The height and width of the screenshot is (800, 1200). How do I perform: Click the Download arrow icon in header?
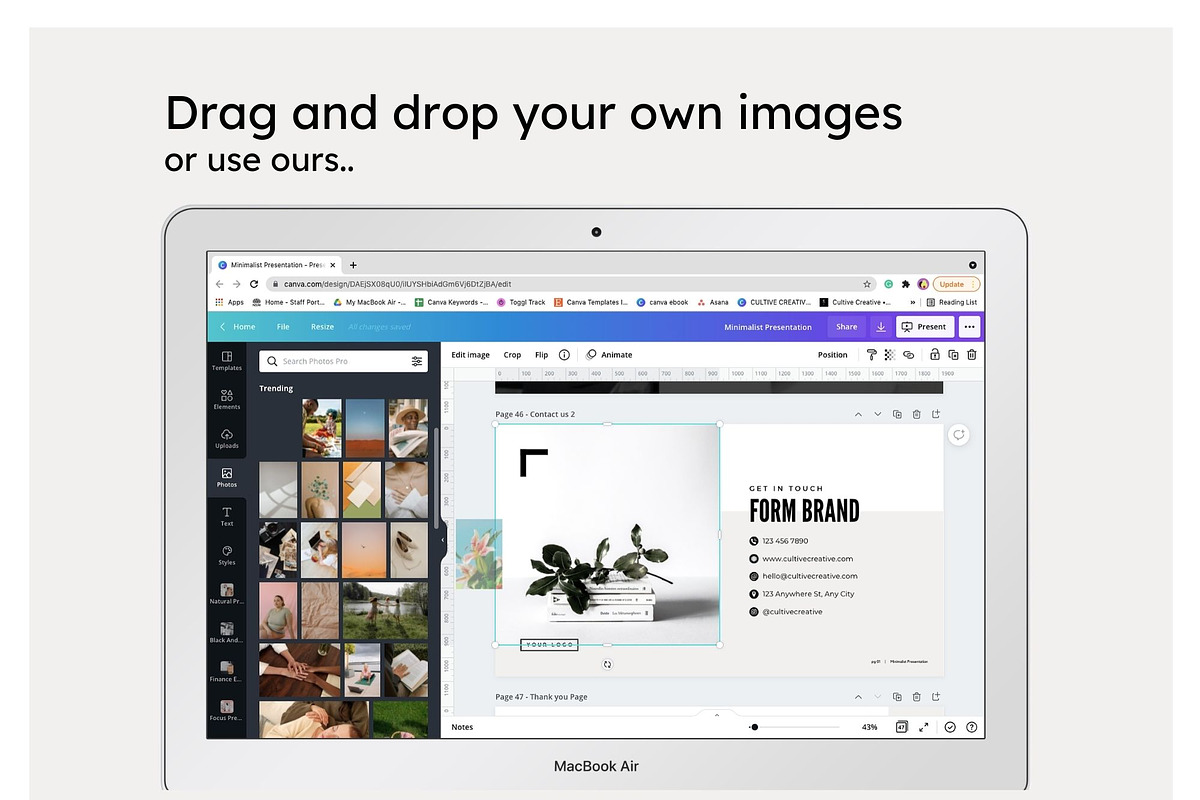coord(881,327)
